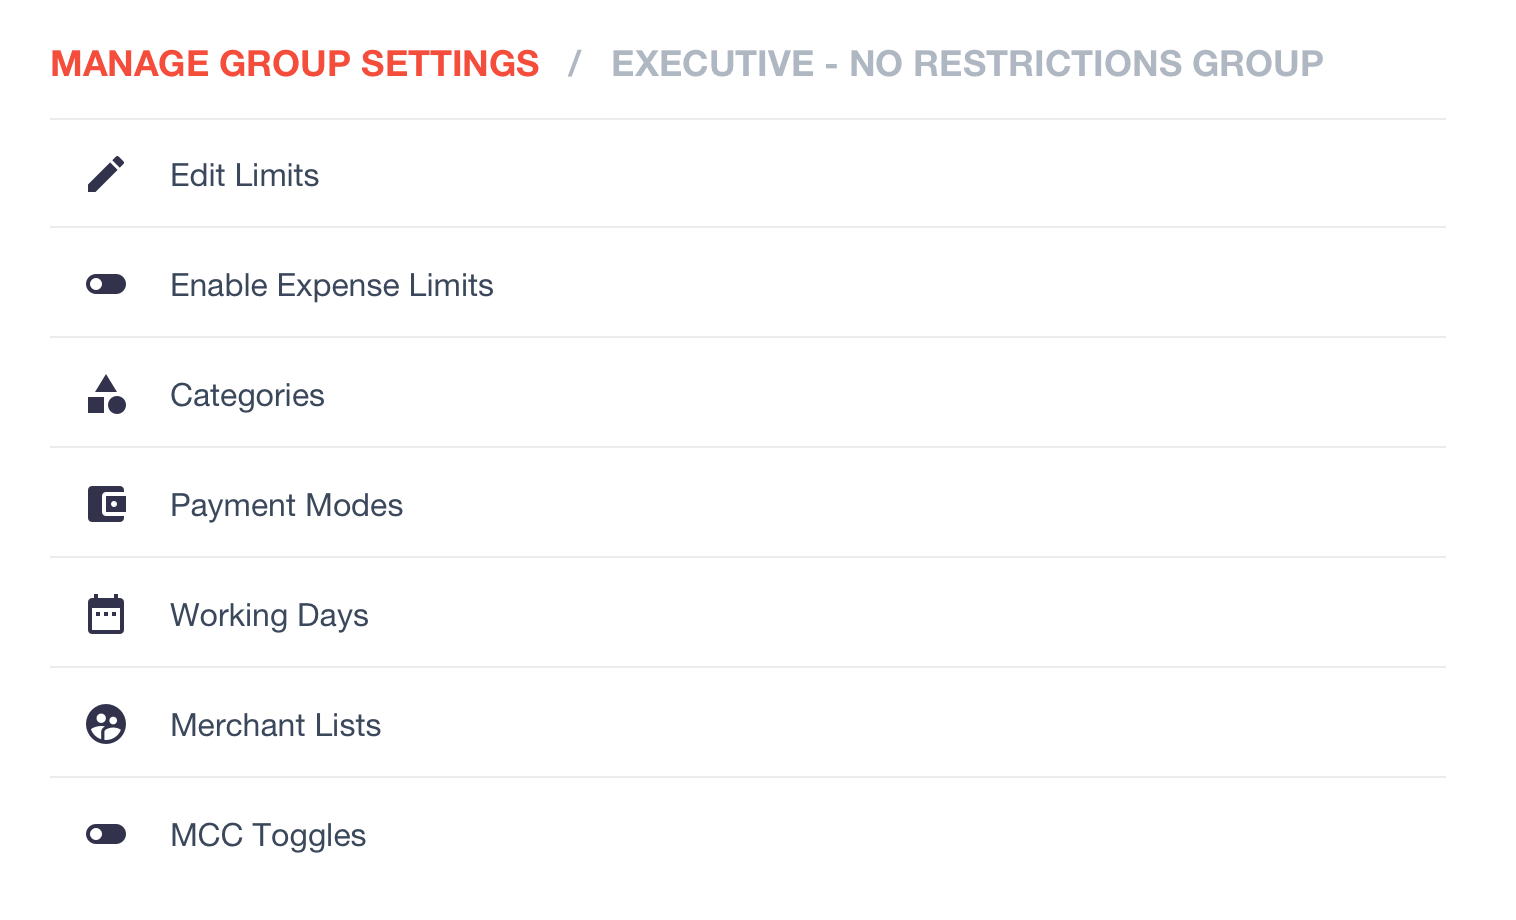Screen dimensions: 1516x920
Task: Select the calendar icon for Working Days
Action: (106, 614)
